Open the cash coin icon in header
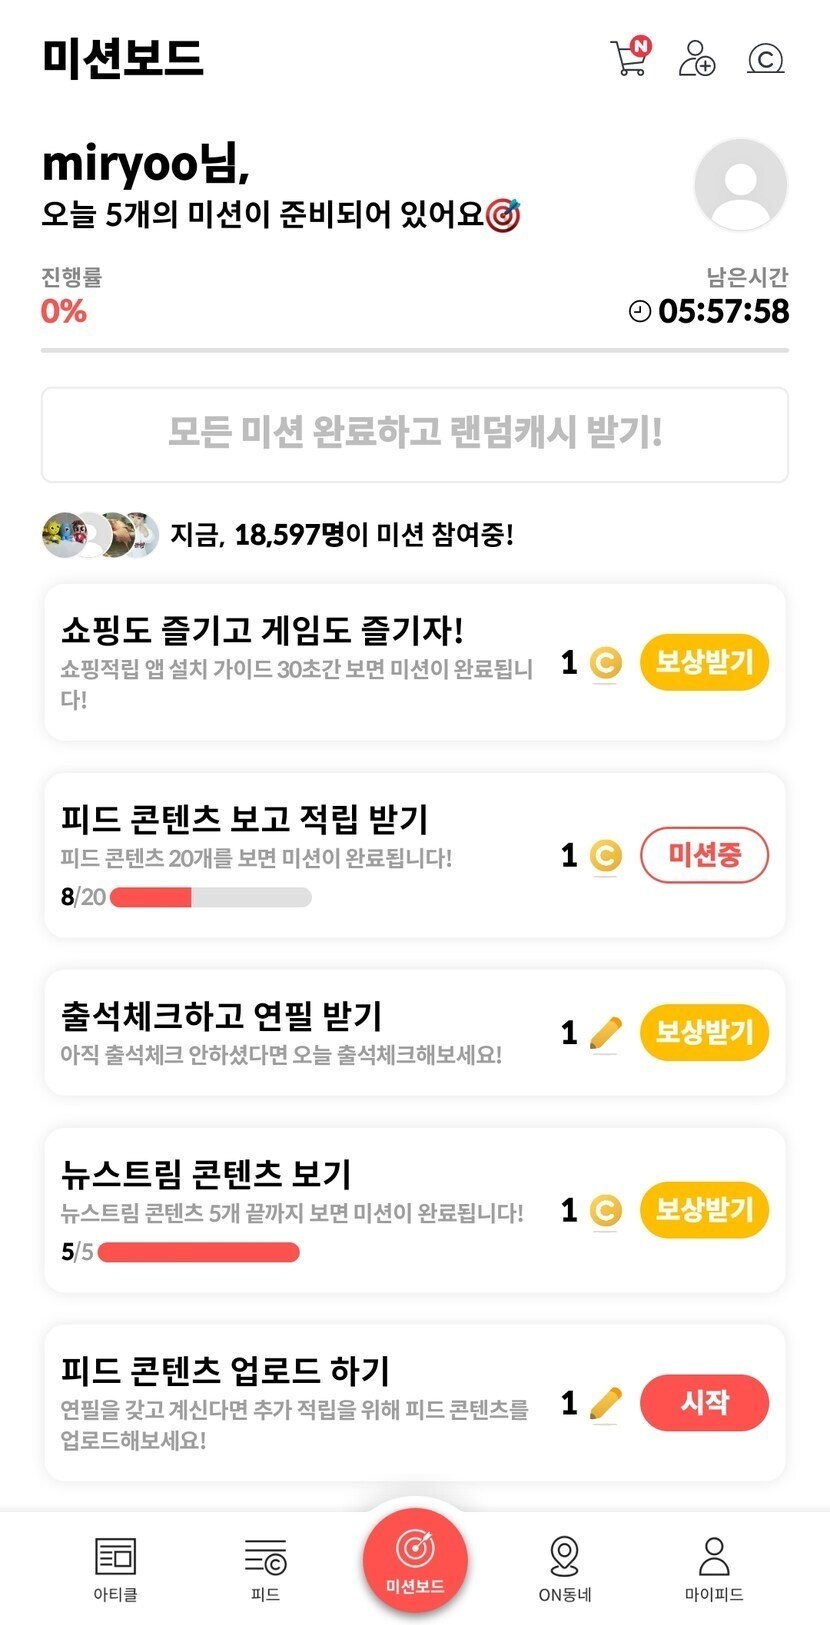Image resolution: width=830 pixels, height=1625 pixels. point(765,59)
